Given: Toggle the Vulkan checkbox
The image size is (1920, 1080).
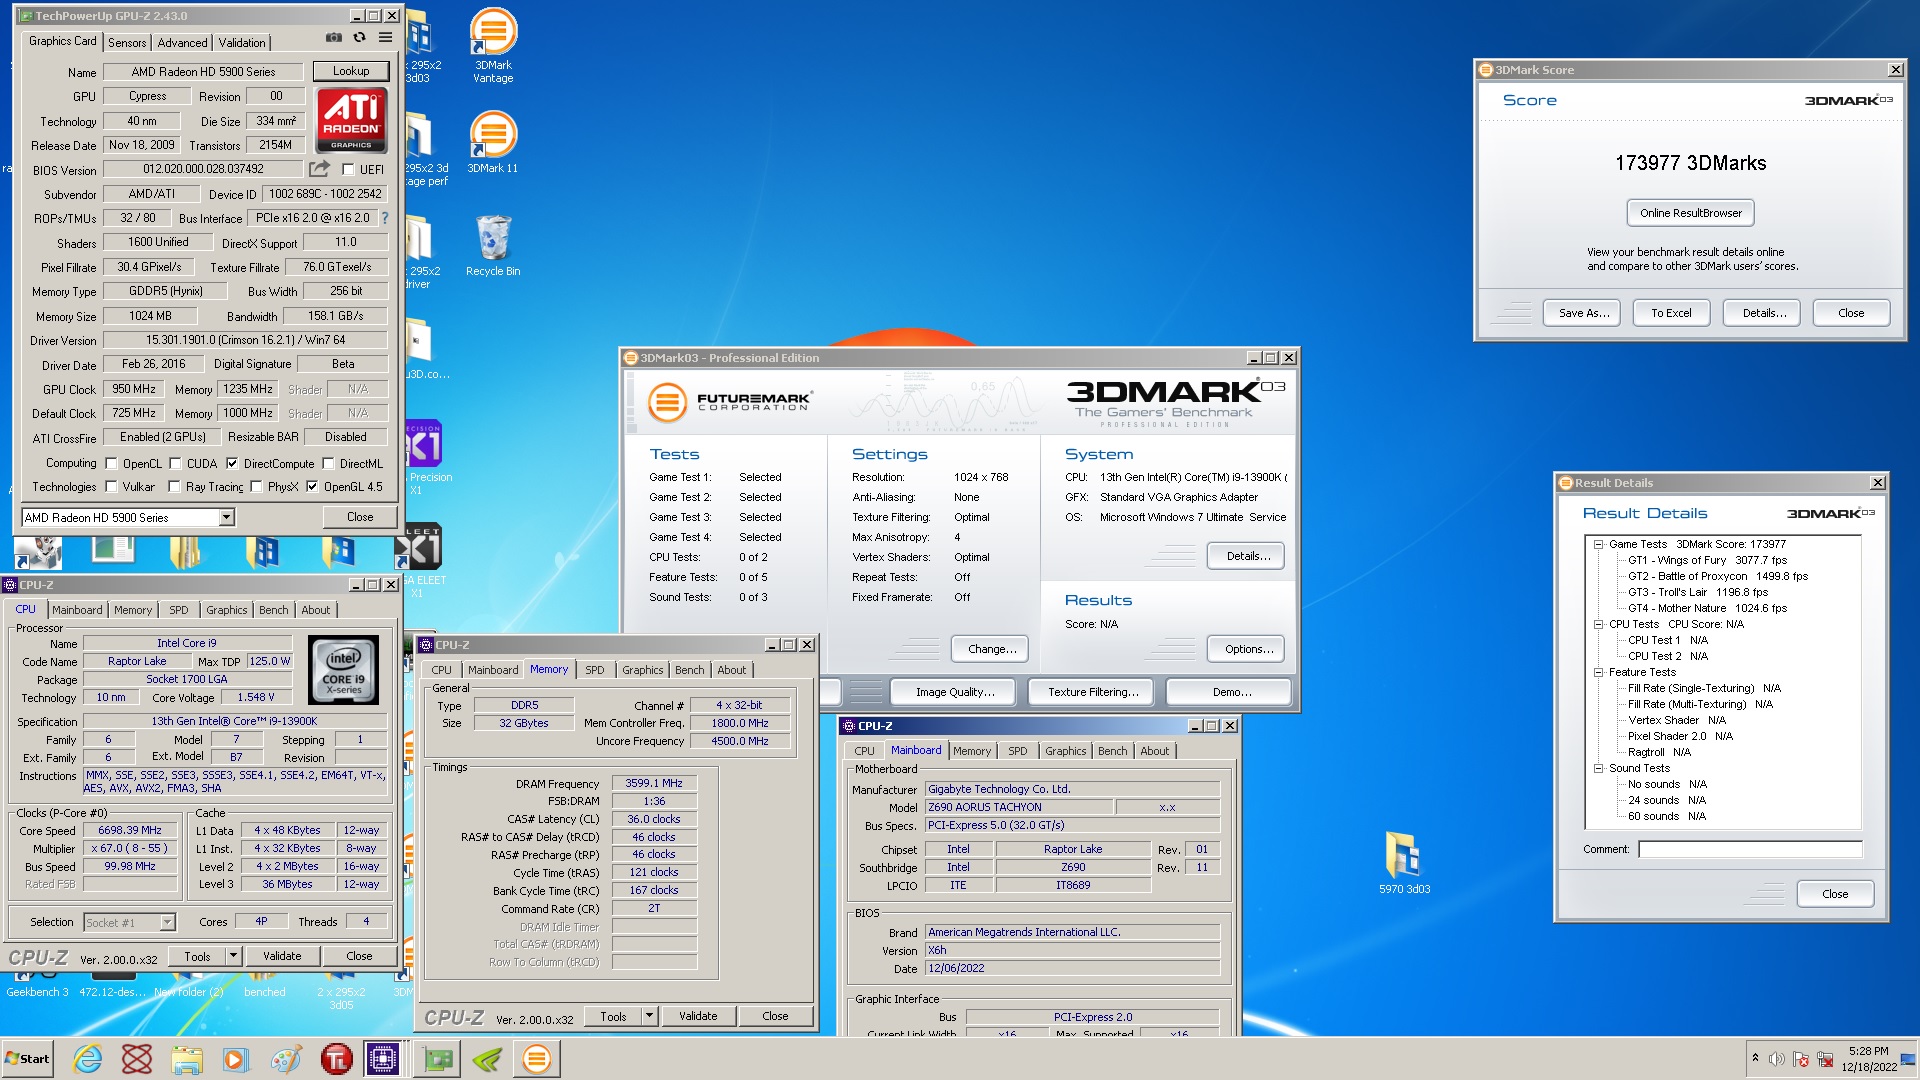Looking at the screenshot, I should coord(111,487).
